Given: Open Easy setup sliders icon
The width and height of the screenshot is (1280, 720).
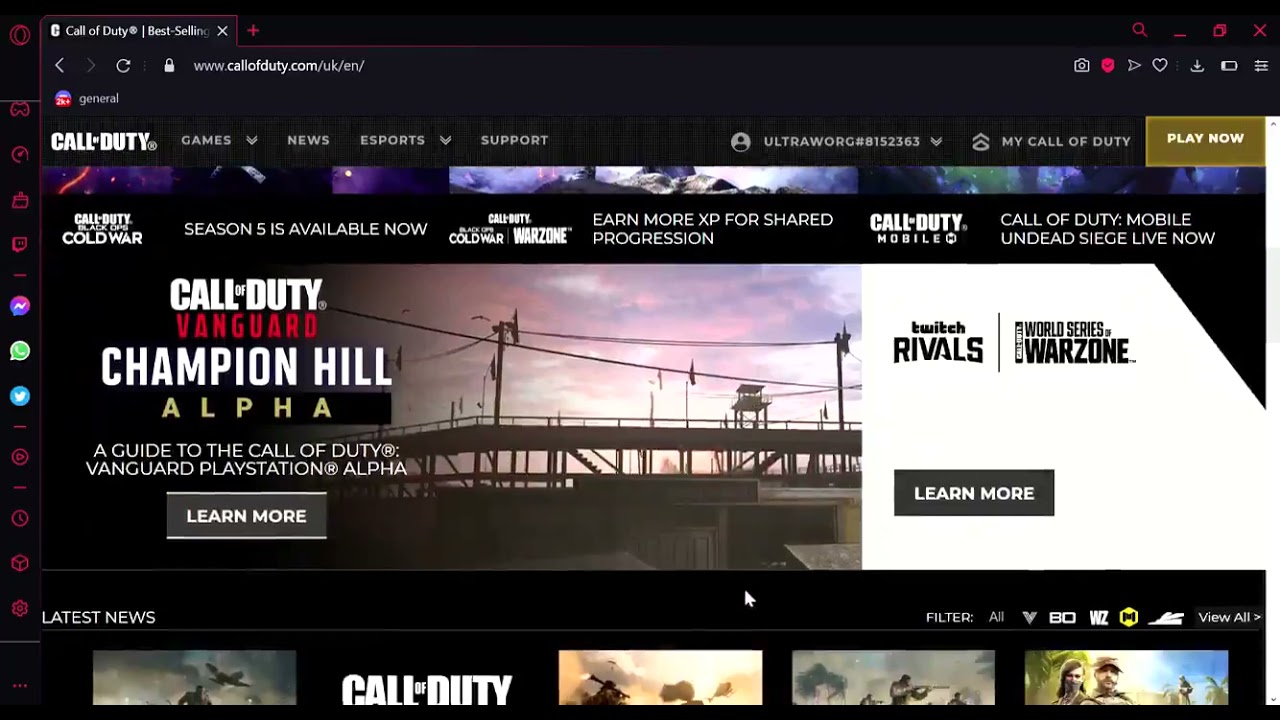Looking at the screenshot, I should point(1261,65).
